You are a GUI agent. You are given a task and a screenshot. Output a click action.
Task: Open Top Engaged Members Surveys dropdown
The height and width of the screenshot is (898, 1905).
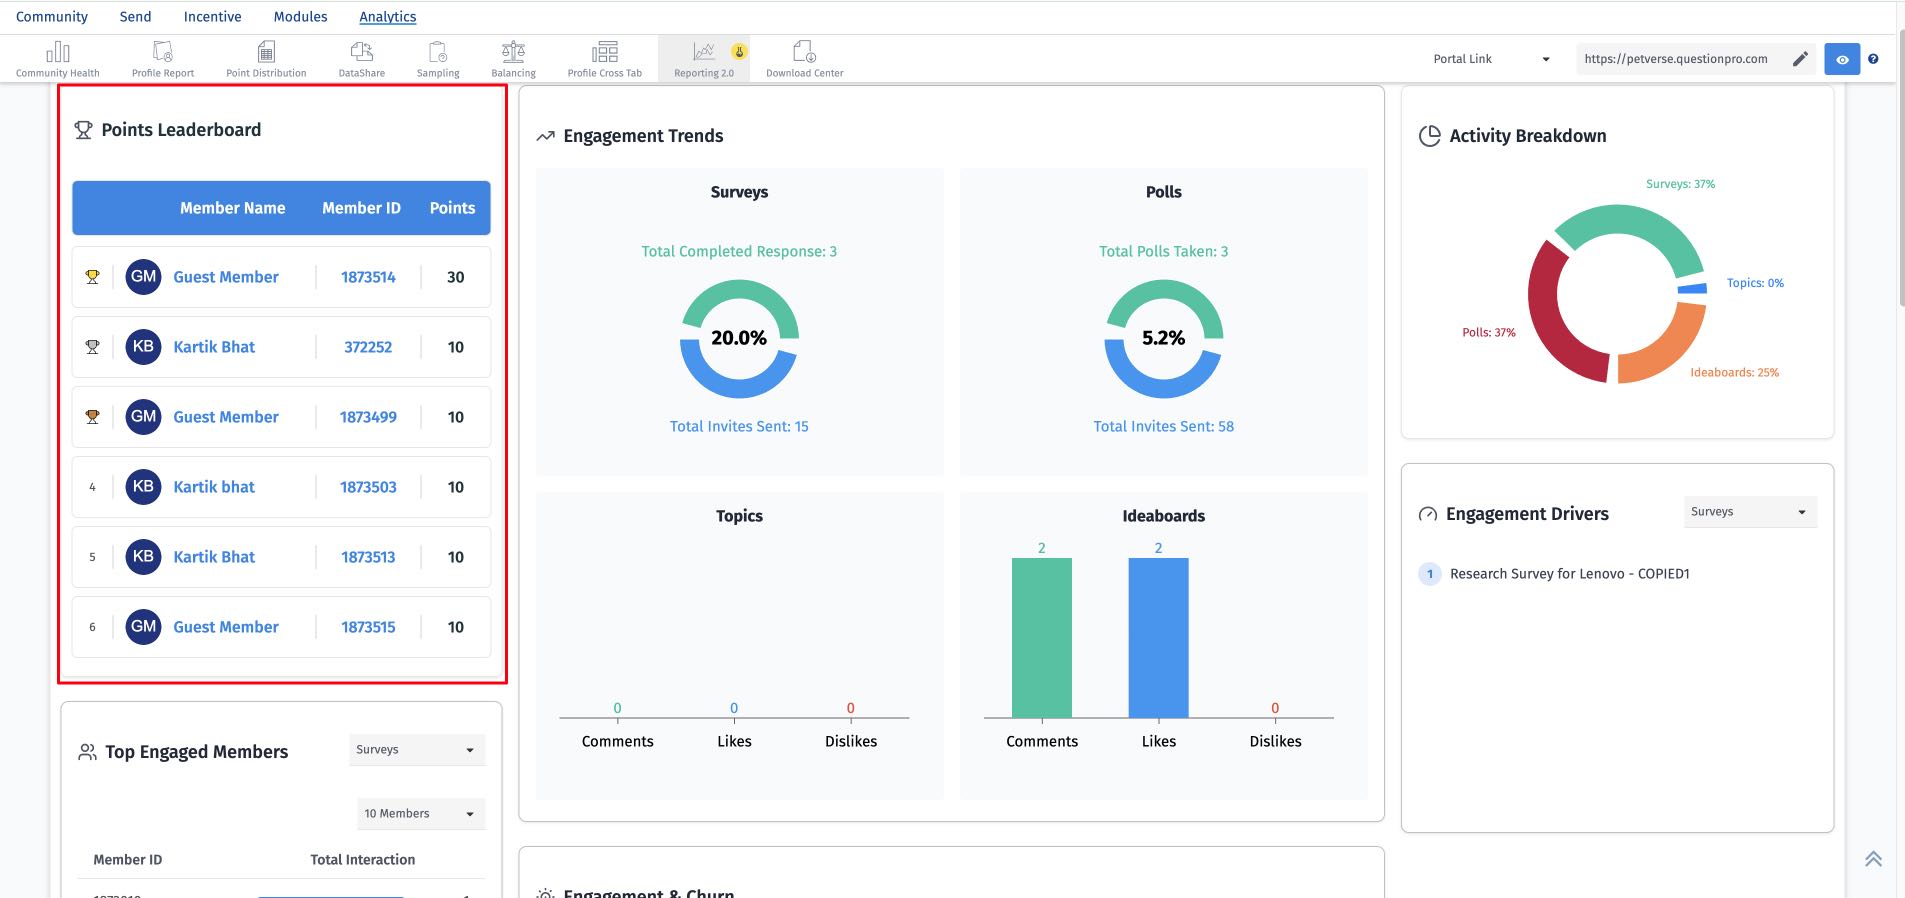pos(417,750)
